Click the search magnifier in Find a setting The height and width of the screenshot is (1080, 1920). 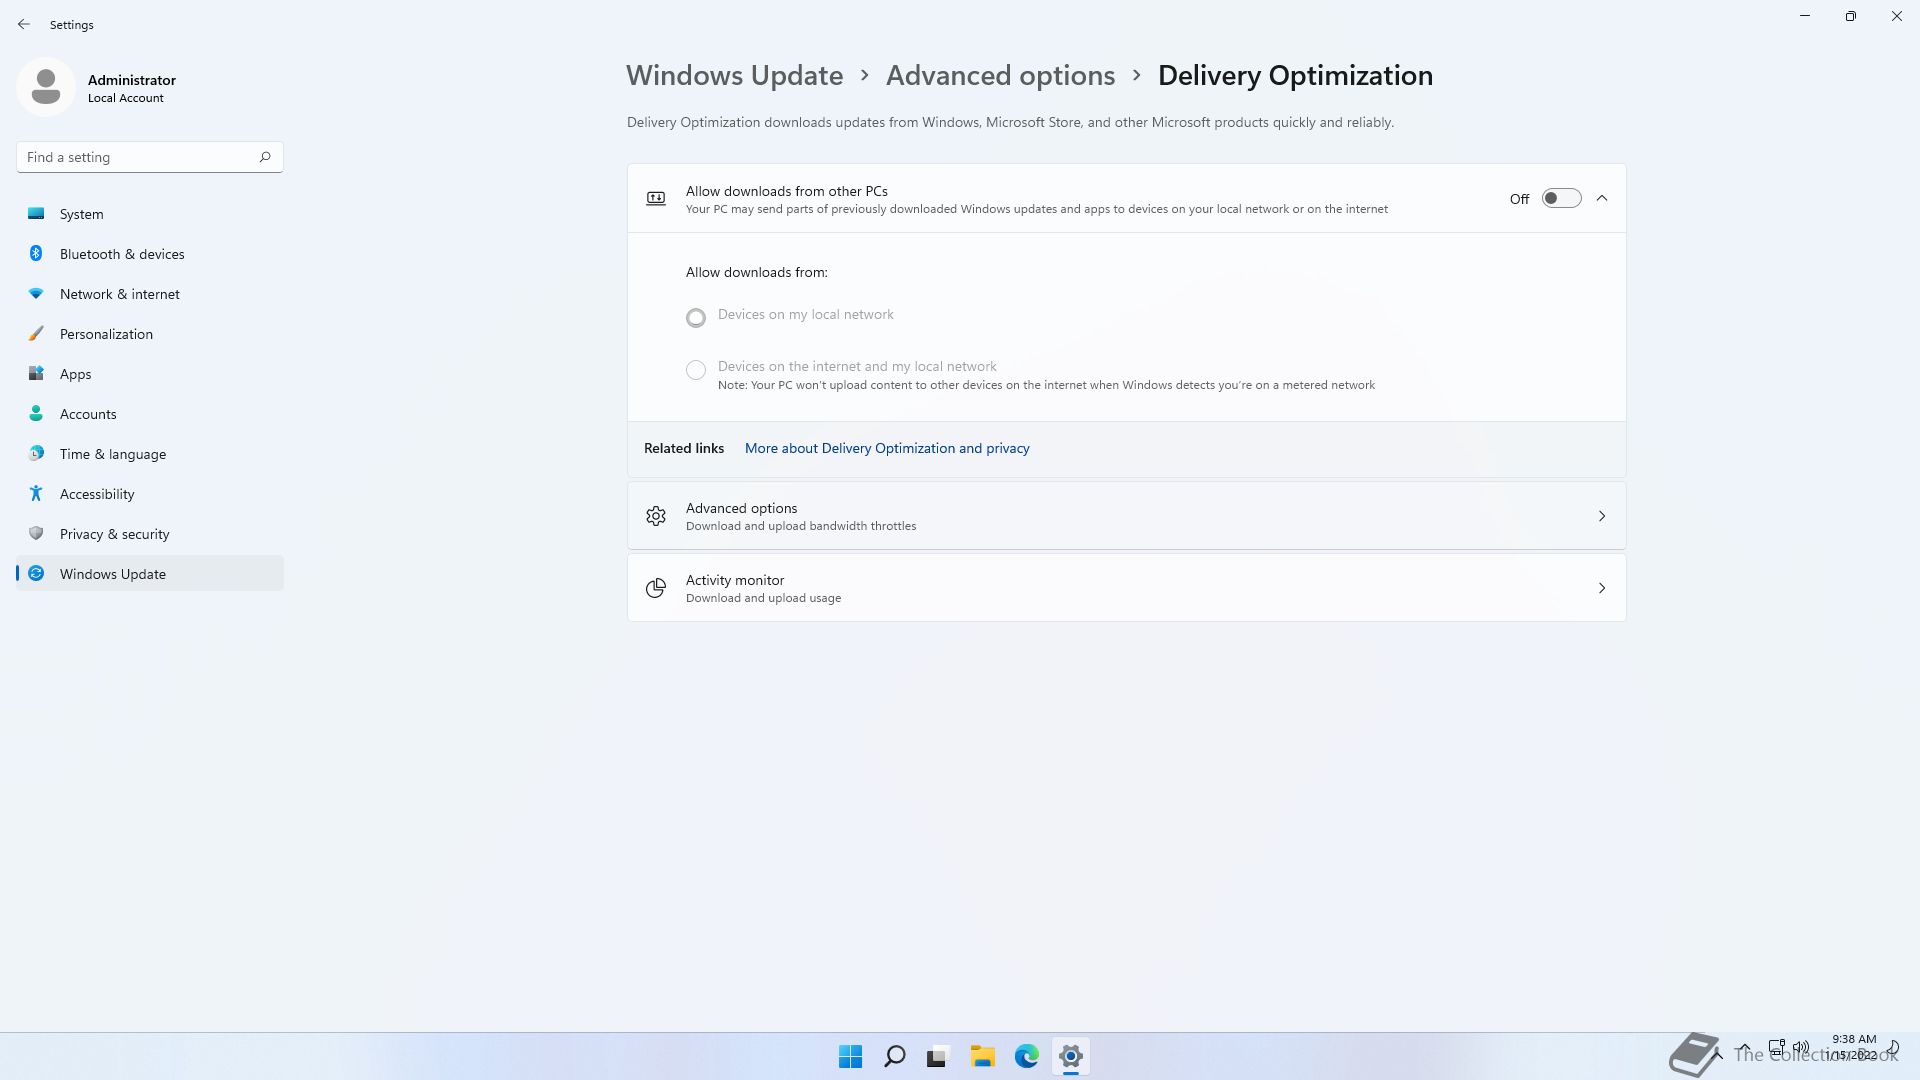(x=265, y=157)
